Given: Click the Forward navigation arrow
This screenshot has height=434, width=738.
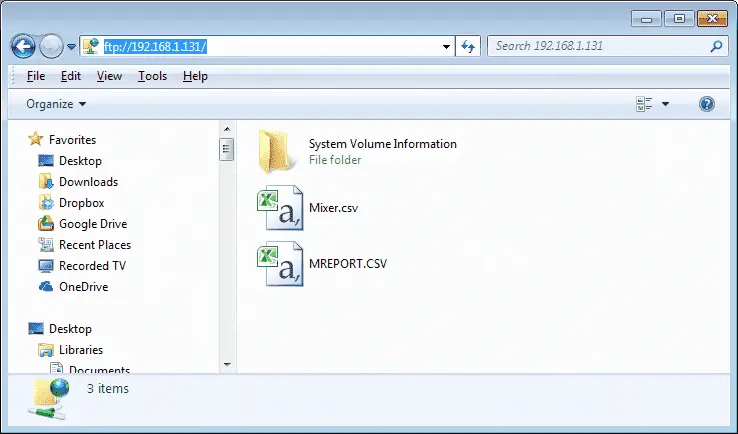Looking at the screenshot, I should click(51, 46).
